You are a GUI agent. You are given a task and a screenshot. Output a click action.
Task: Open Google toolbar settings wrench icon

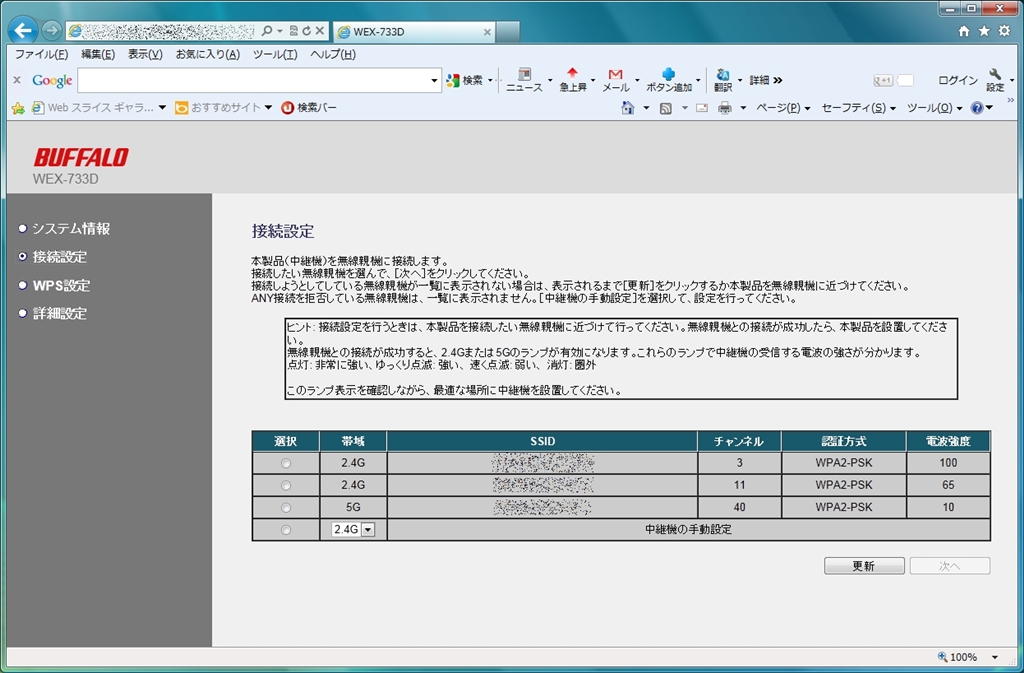(x=994, y=77)
